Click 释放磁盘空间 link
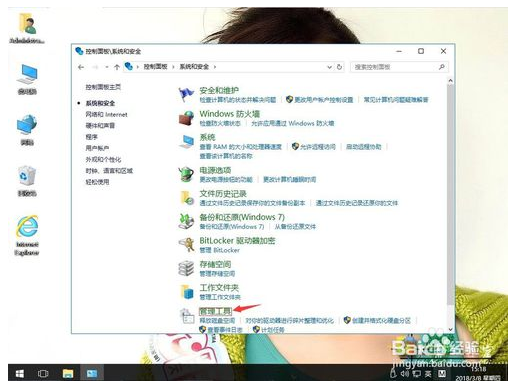 (x=217, y=321)
